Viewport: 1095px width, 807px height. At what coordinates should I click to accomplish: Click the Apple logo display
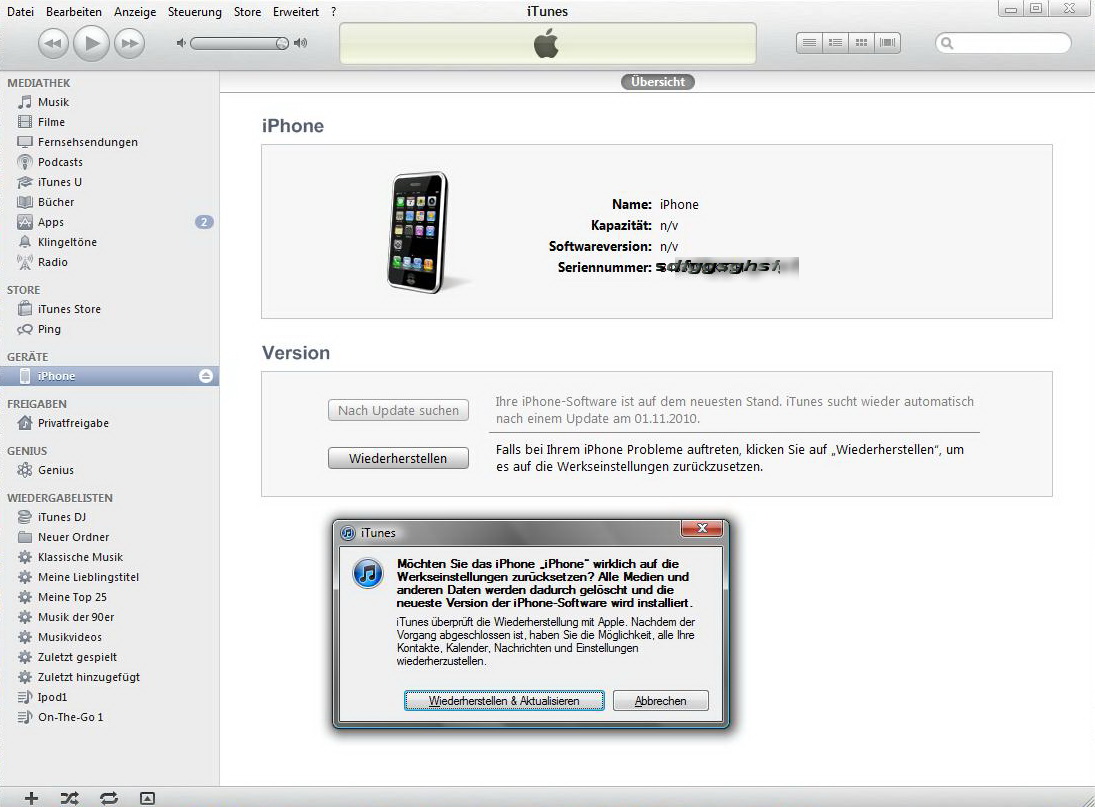tap(547, 45)
